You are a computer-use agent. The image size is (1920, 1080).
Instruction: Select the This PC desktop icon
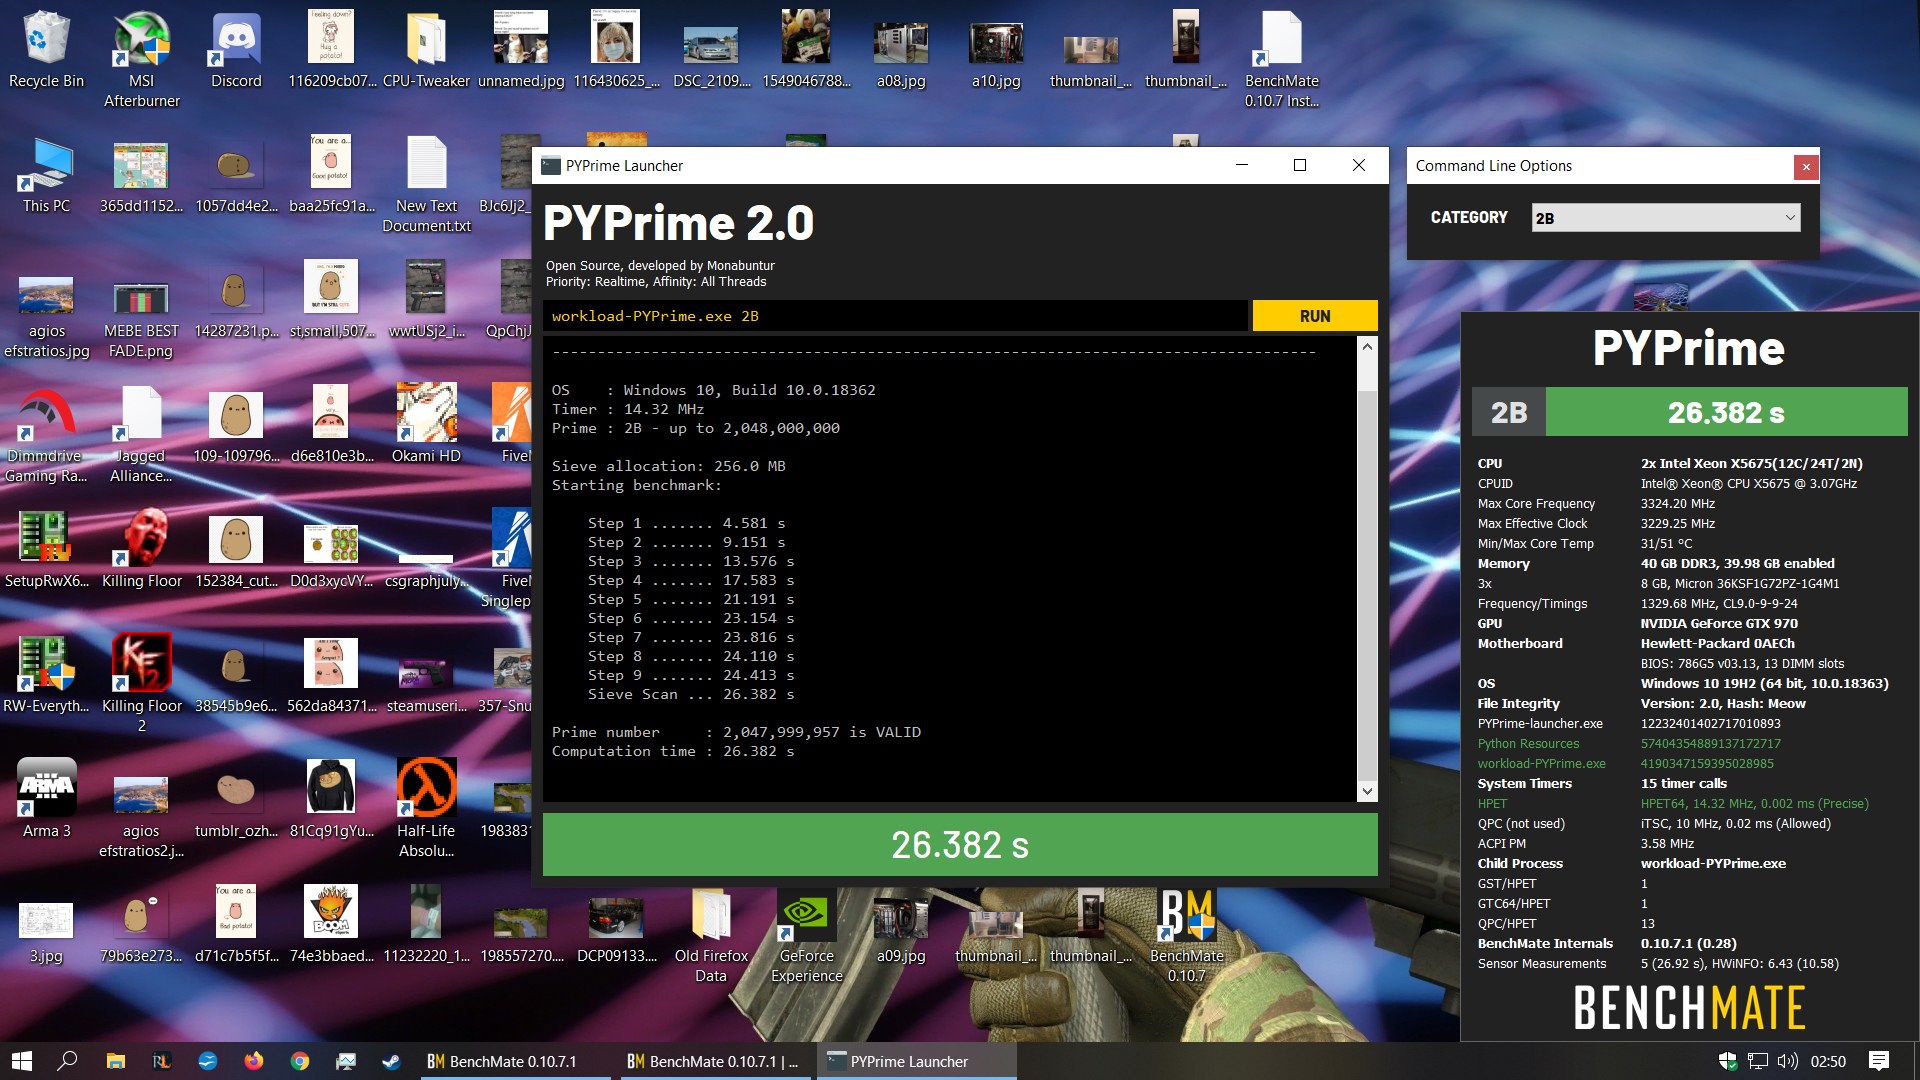click(x=46, y=175)
